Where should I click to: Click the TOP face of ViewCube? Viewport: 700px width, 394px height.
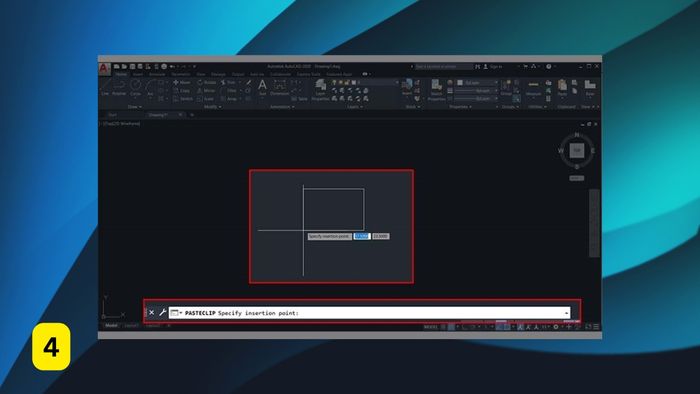(577, 150)
